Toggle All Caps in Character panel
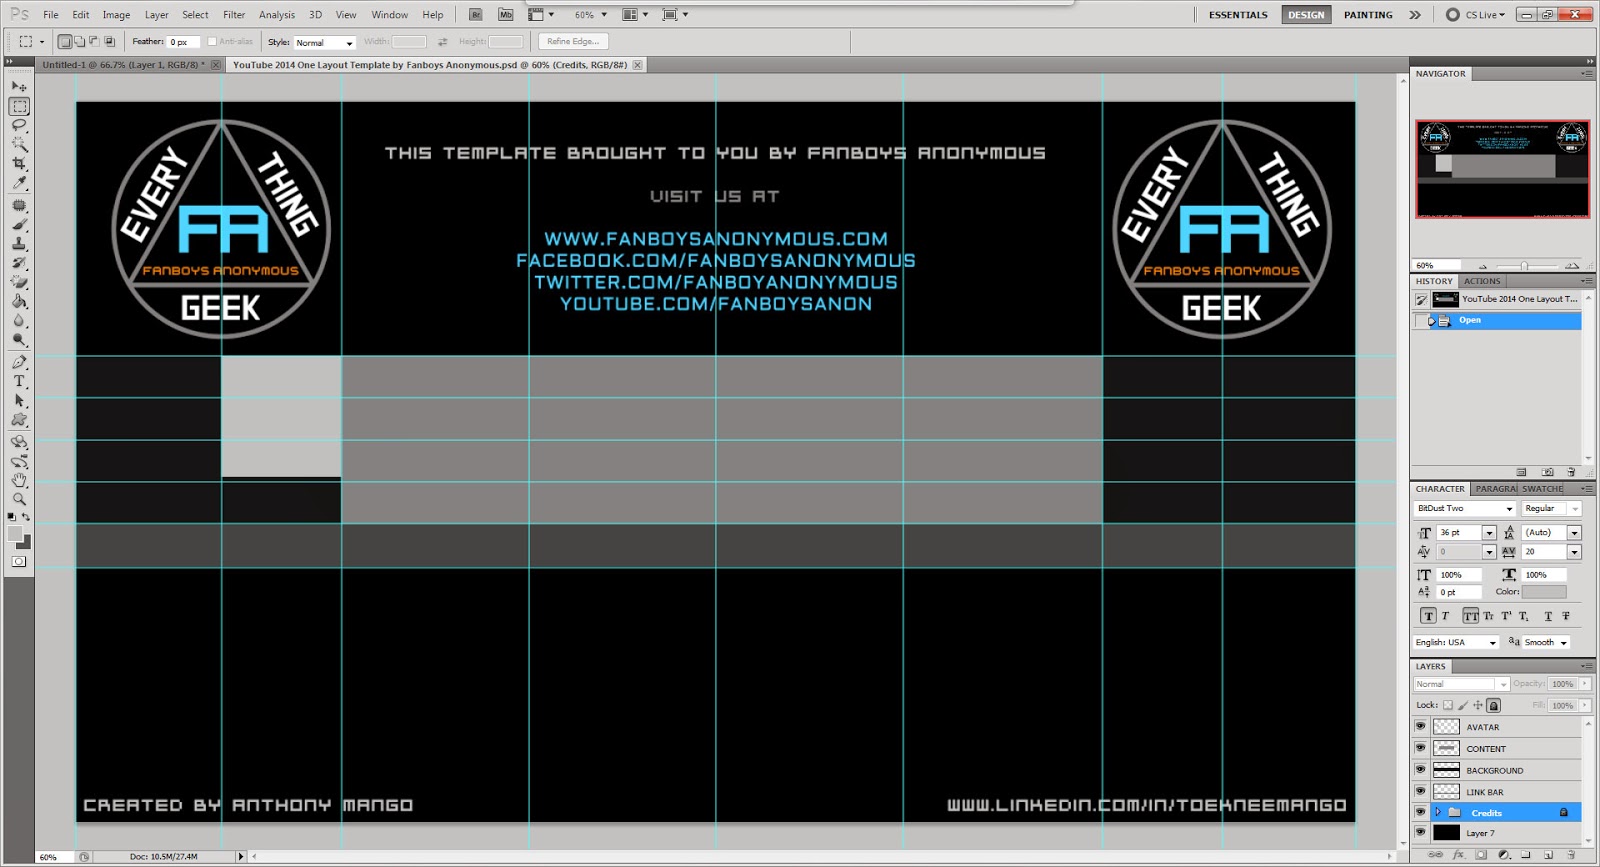This screenshot has height=867, width=1600. point(1470,616)
